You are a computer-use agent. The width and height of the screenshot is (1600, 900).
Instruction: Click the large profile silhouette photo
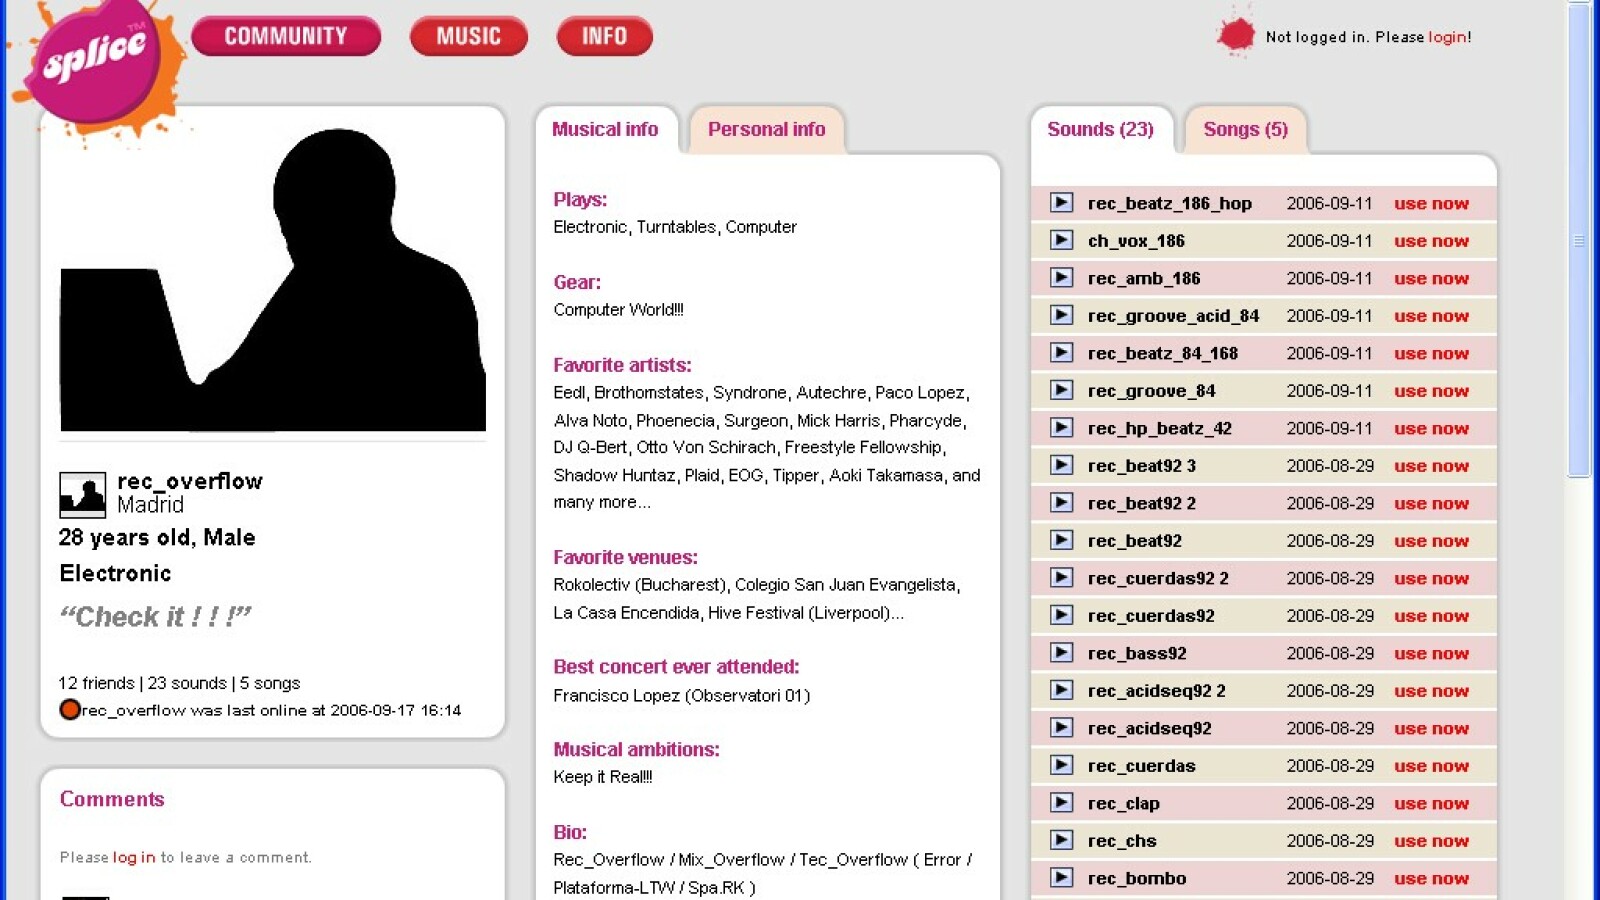(273, 280)
